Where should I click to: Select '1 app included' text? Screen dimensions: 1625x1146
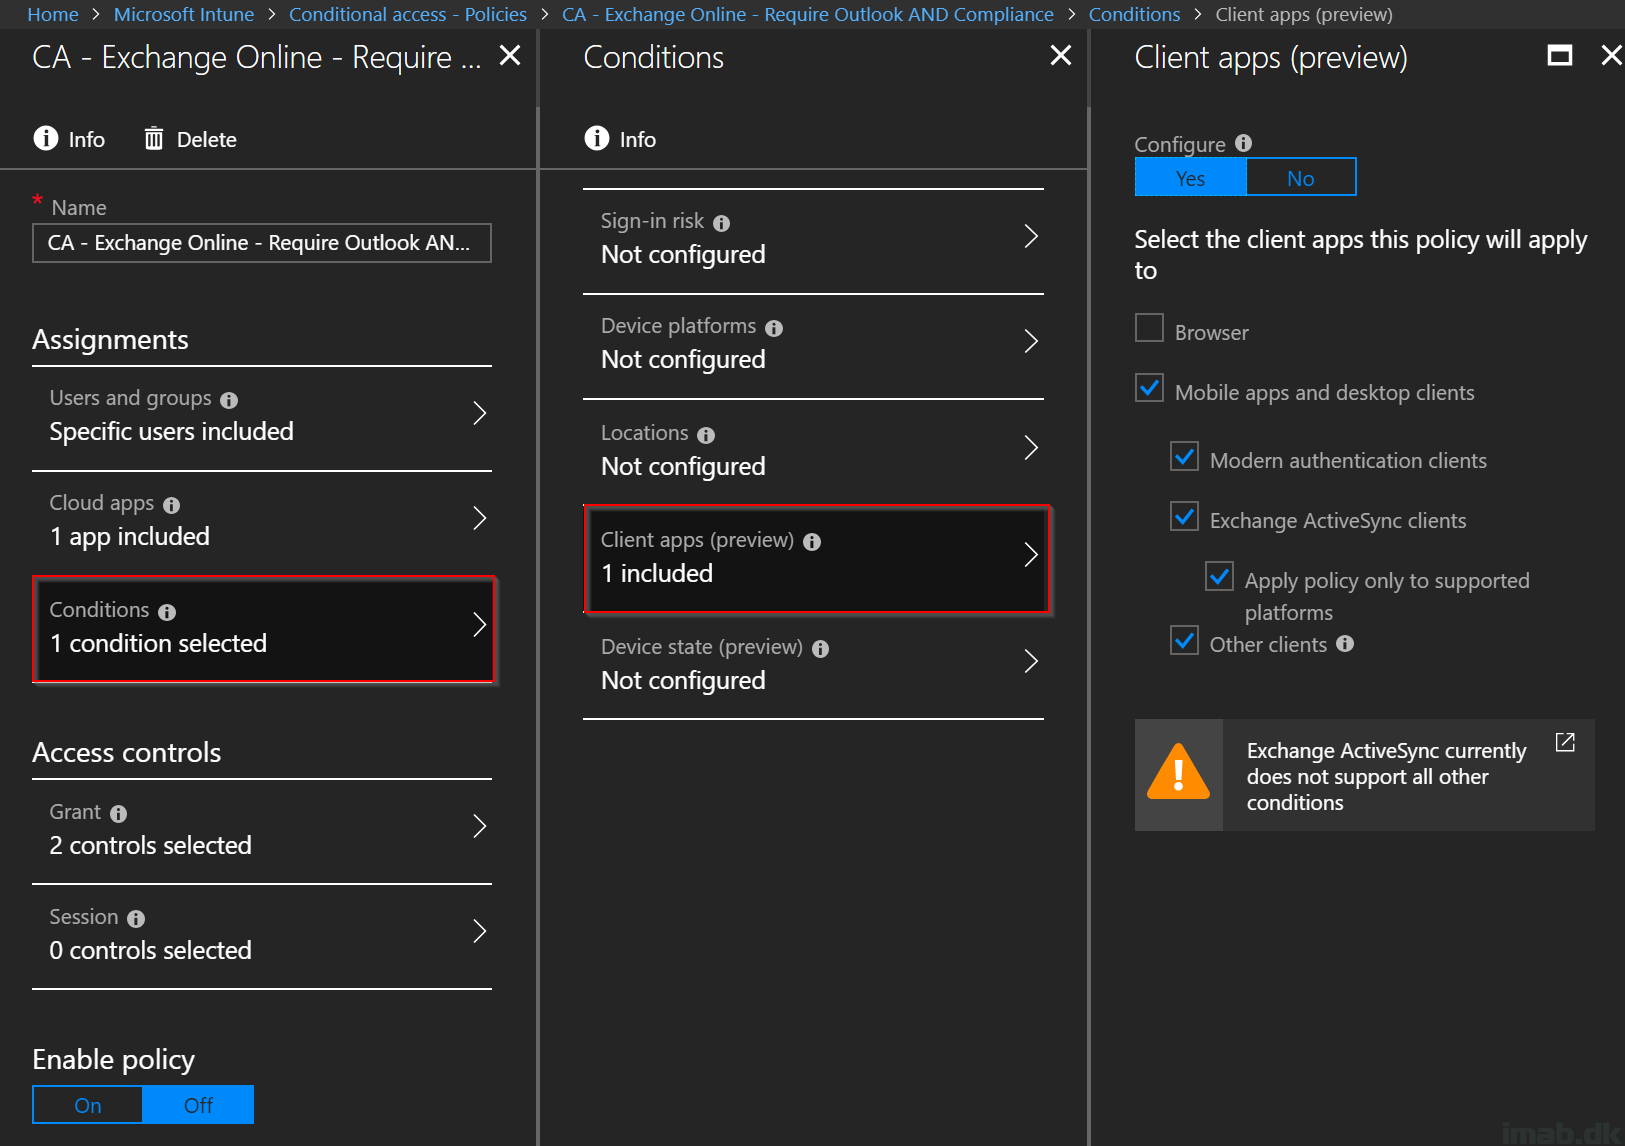pyautogui.click(x=130, y=536)
